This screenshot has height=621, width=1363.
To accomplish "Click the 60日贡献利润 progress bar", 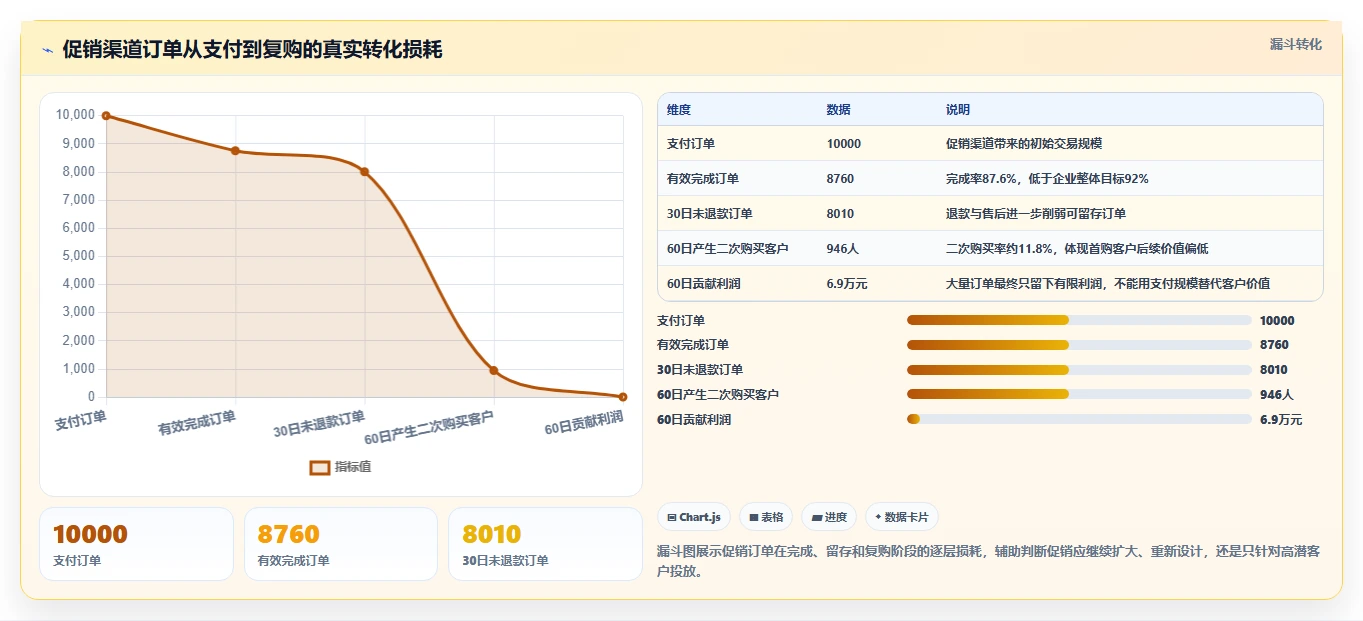I will 1079,419.
